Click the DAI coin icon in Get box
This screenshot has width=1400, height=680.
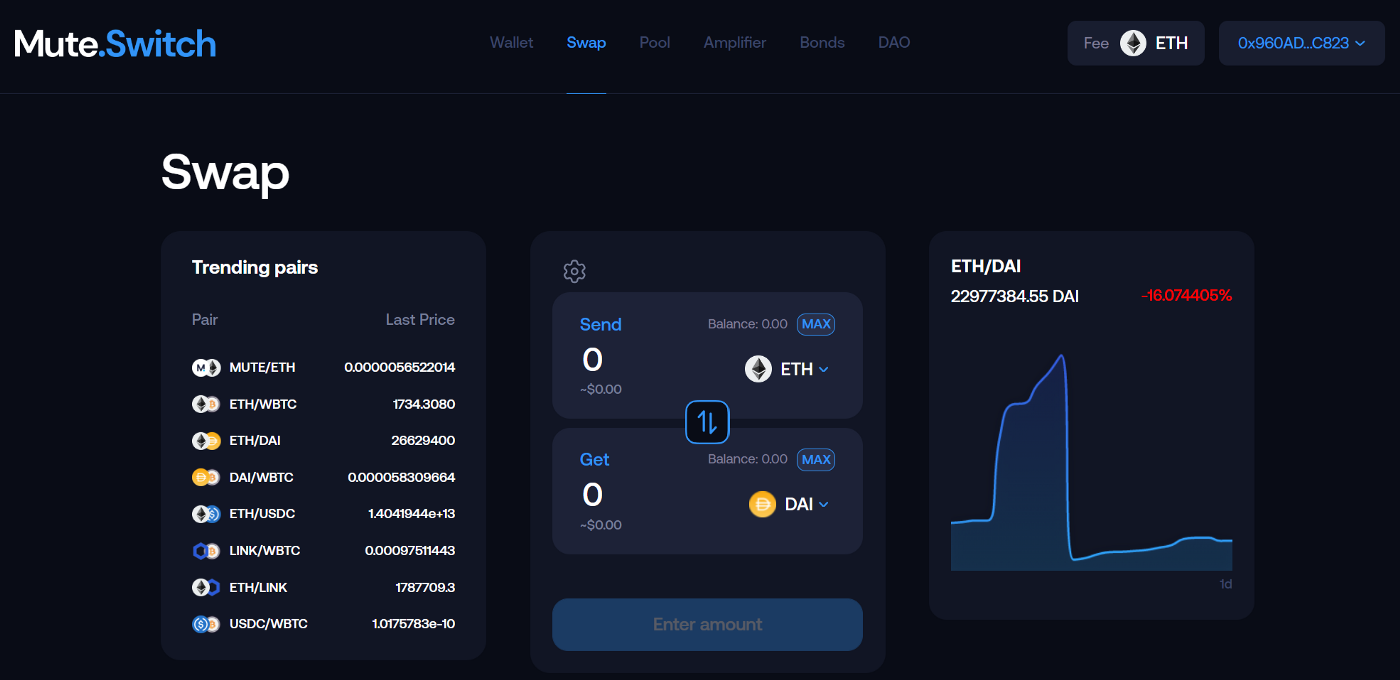[763, 504]
